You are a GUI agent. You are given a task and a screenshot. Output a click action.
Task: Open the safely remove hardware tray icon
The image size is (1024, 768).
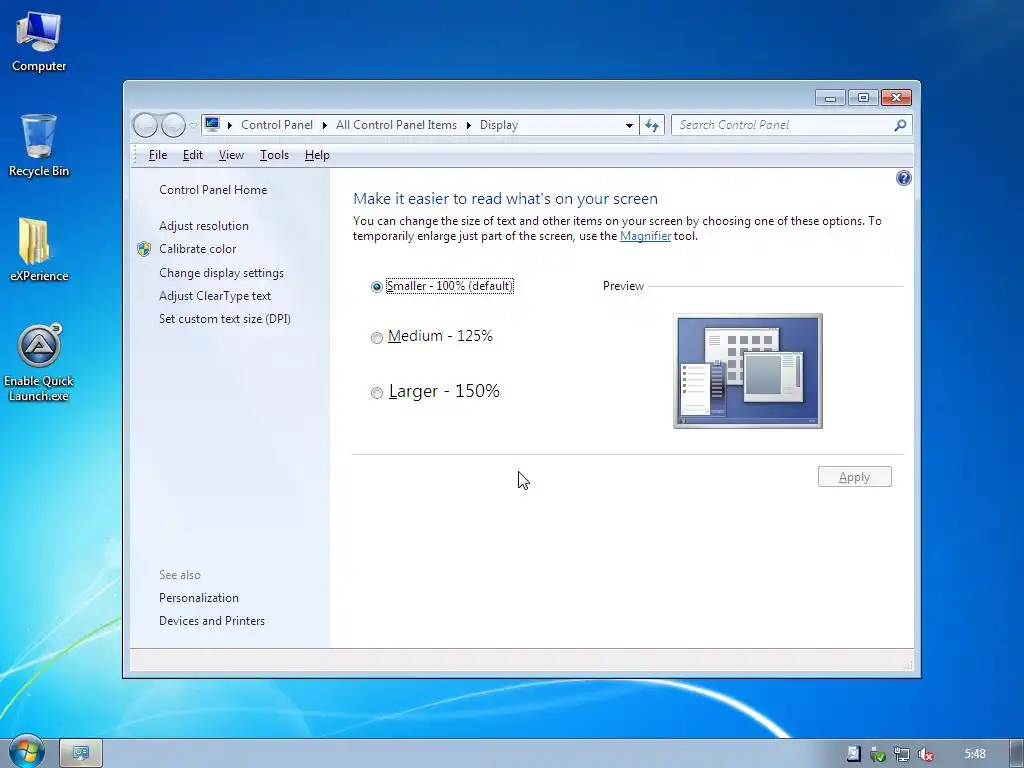tap(878, 754)
